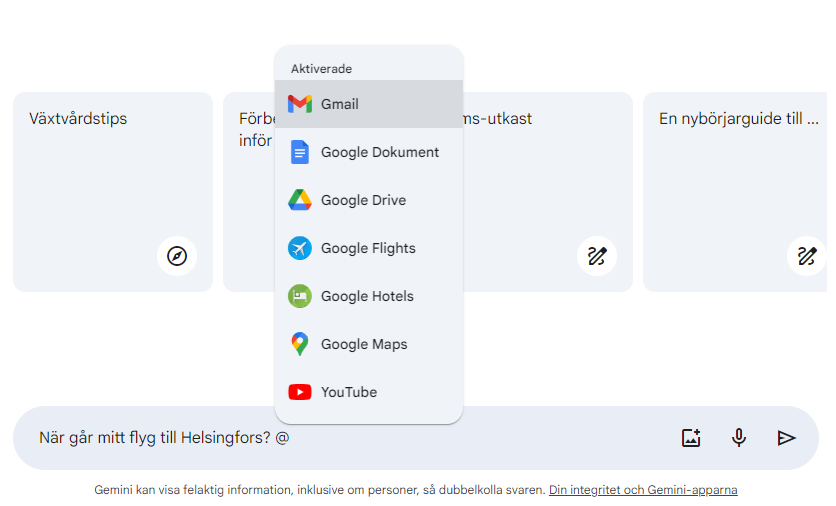
Task: Click the Google Drive triangle icon
Action: [x=300, y=200]
